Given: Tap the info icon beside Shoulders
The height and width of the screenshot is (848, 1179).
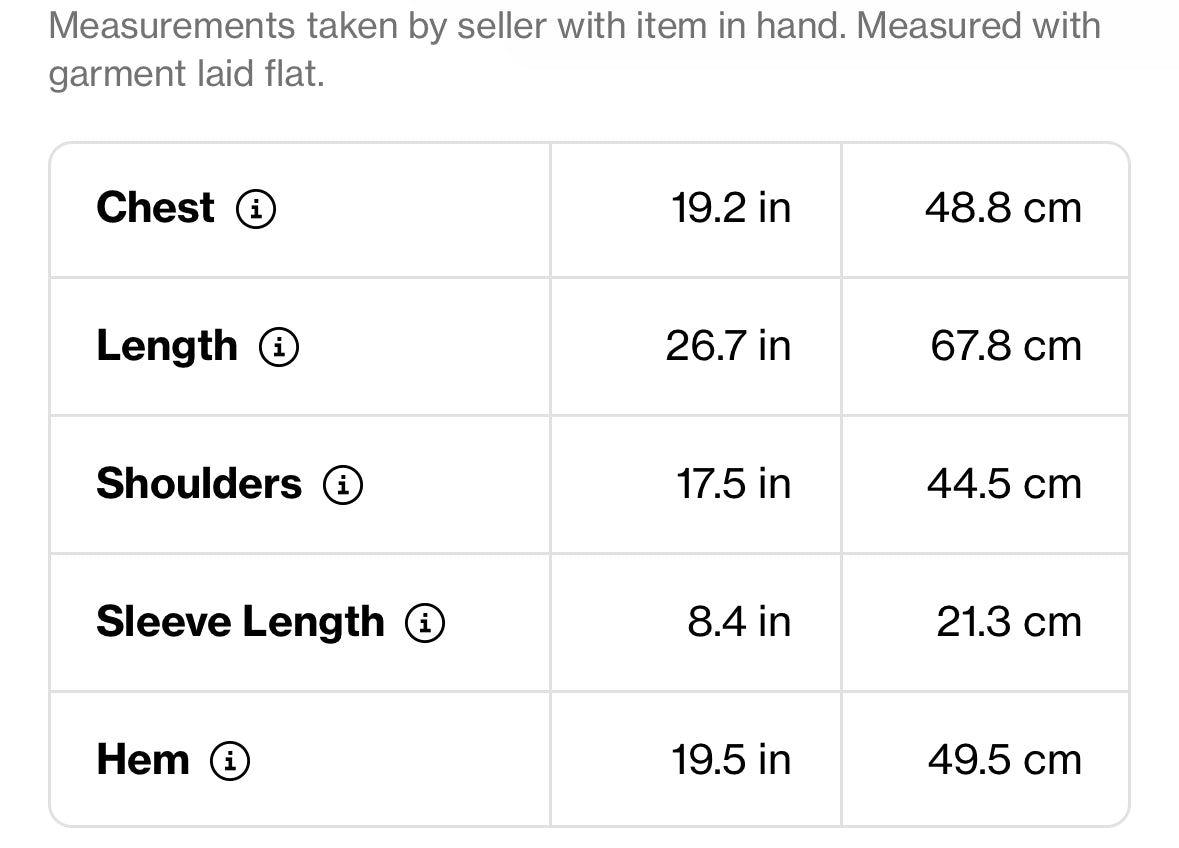Looking at the screenshot, I should [343, 485].
